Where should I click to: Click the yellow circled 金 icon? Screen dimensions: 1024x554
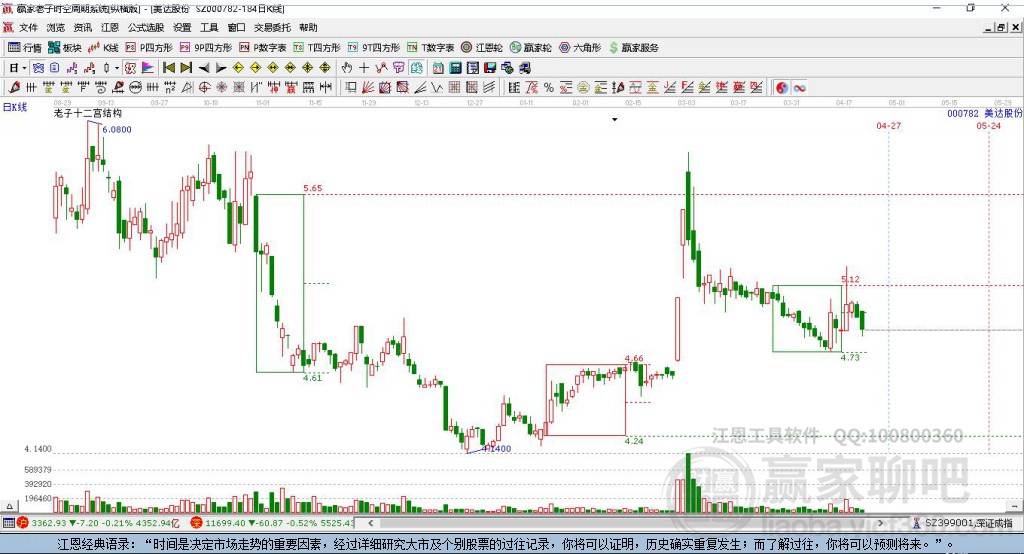[583, 88]
